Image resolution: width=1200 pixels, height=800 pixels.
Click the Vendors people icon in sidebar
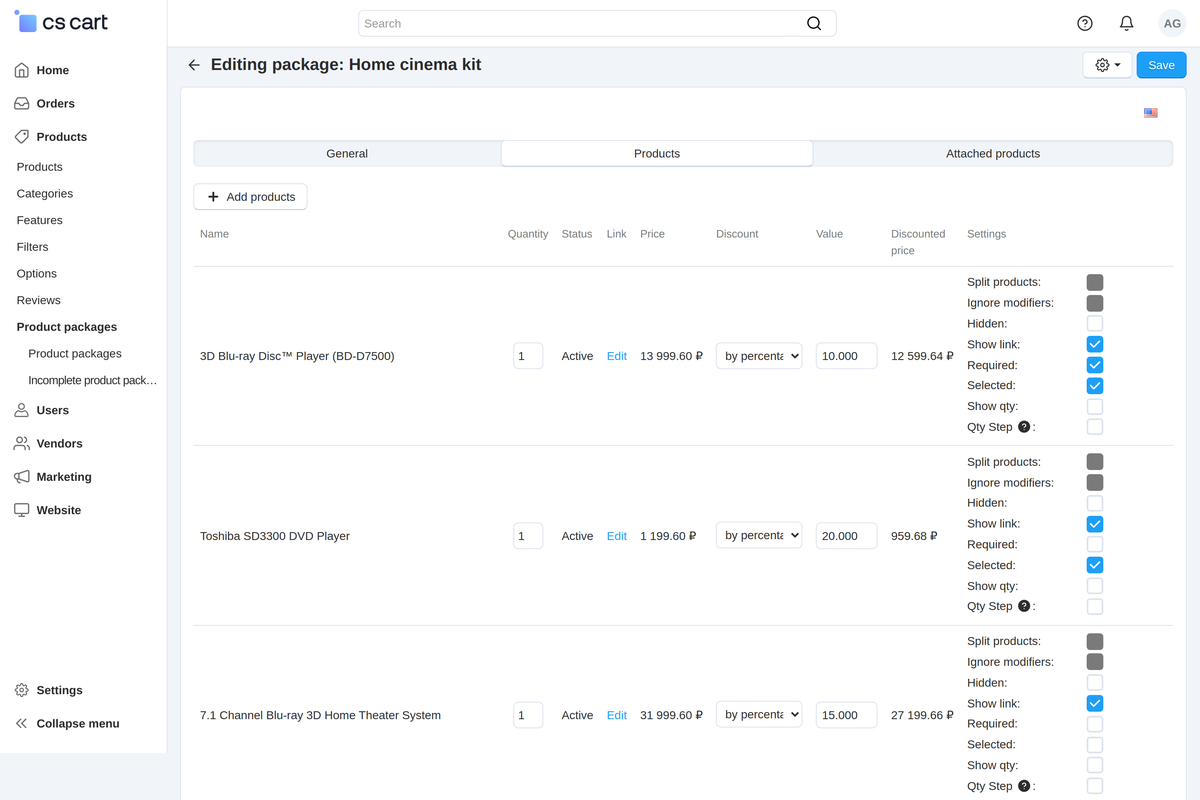(21, 443)
